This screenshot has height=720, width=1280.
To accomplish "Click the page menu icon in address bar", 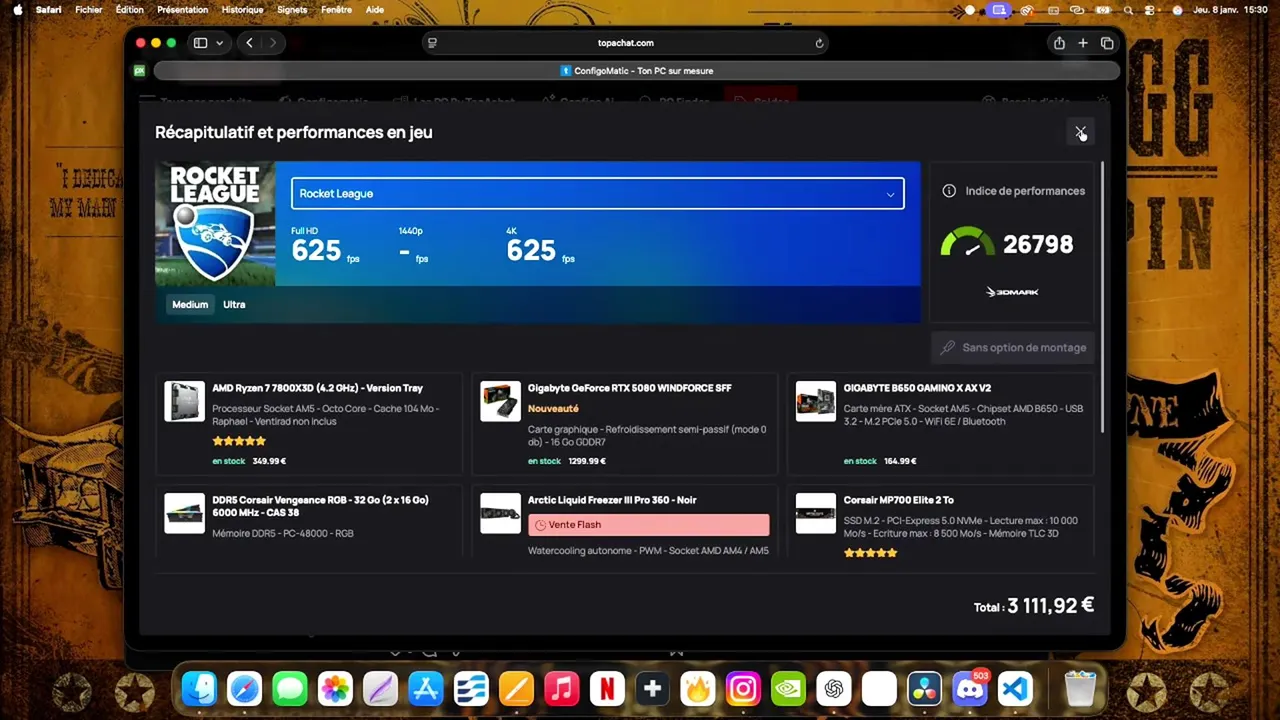I will point(432,43).
